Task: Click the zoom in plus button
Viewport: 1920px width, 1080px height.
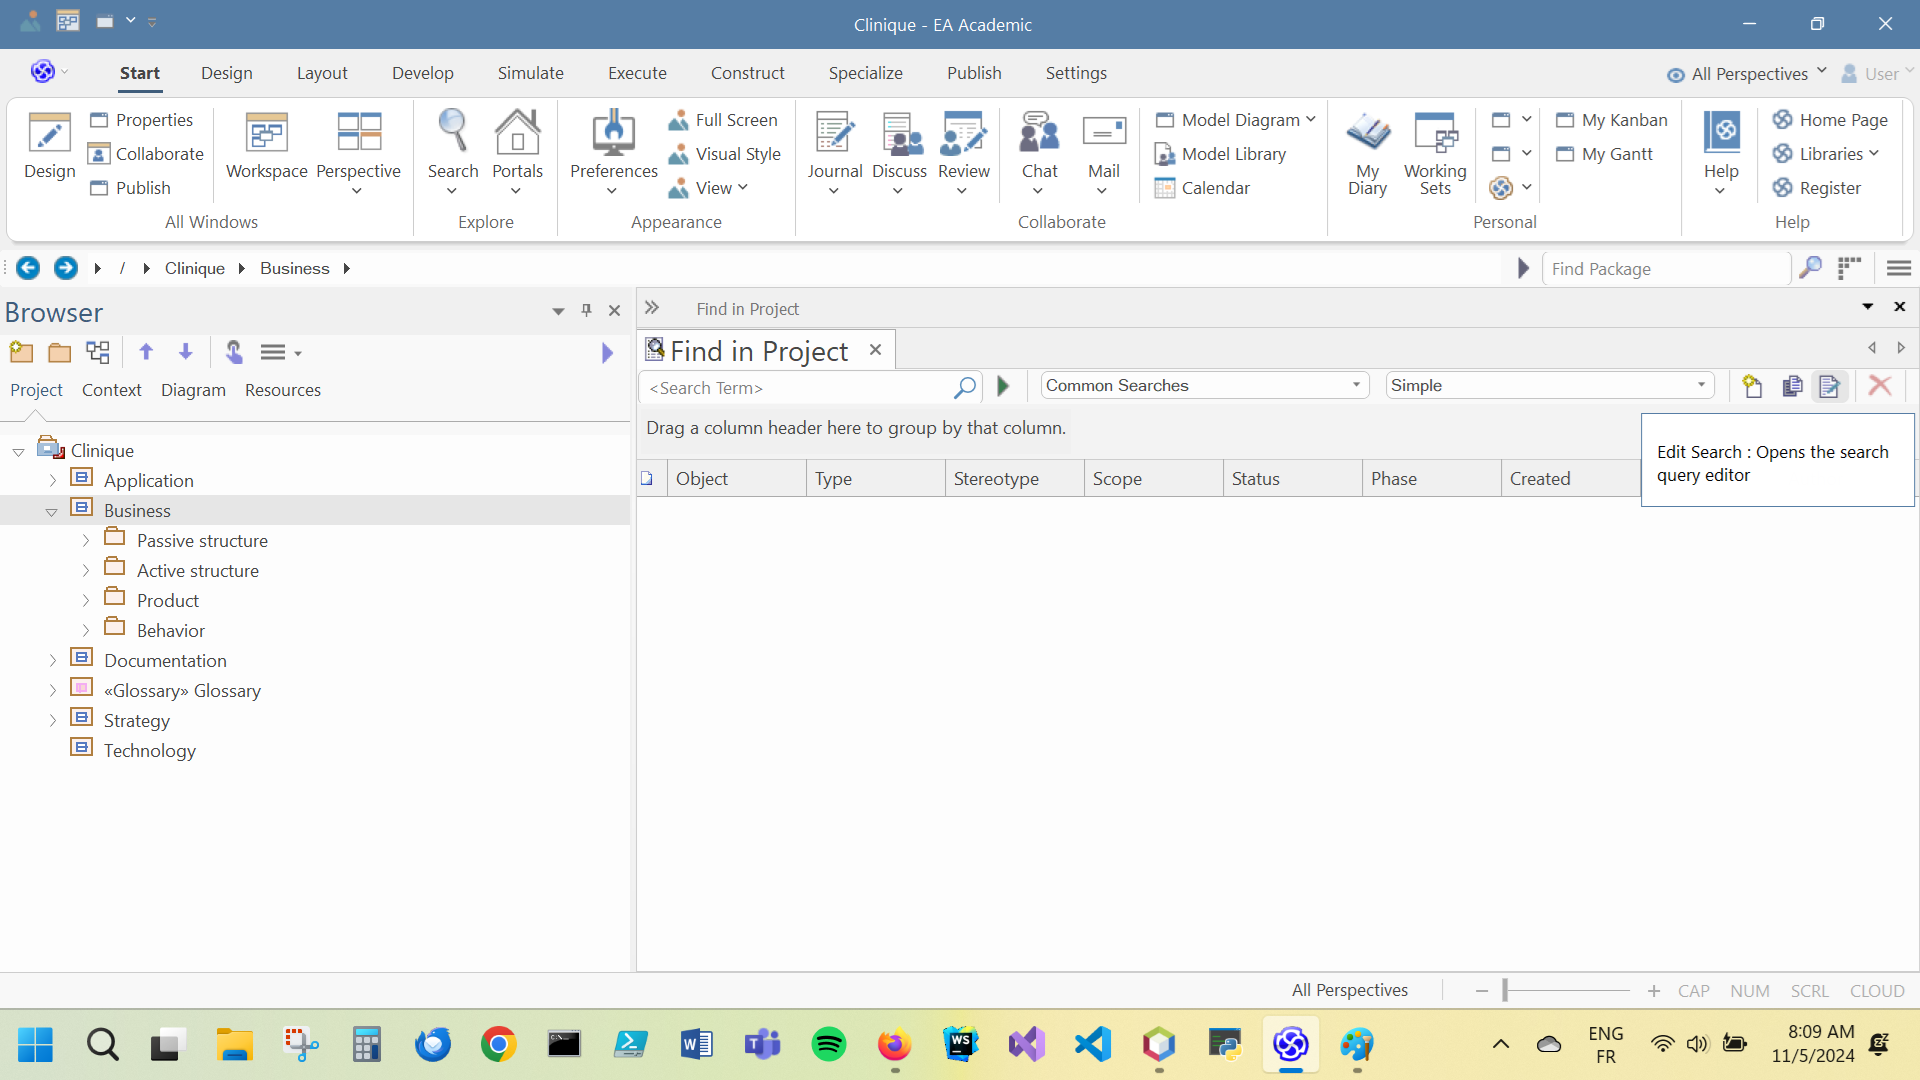Action: click(x=1654, y=991)
